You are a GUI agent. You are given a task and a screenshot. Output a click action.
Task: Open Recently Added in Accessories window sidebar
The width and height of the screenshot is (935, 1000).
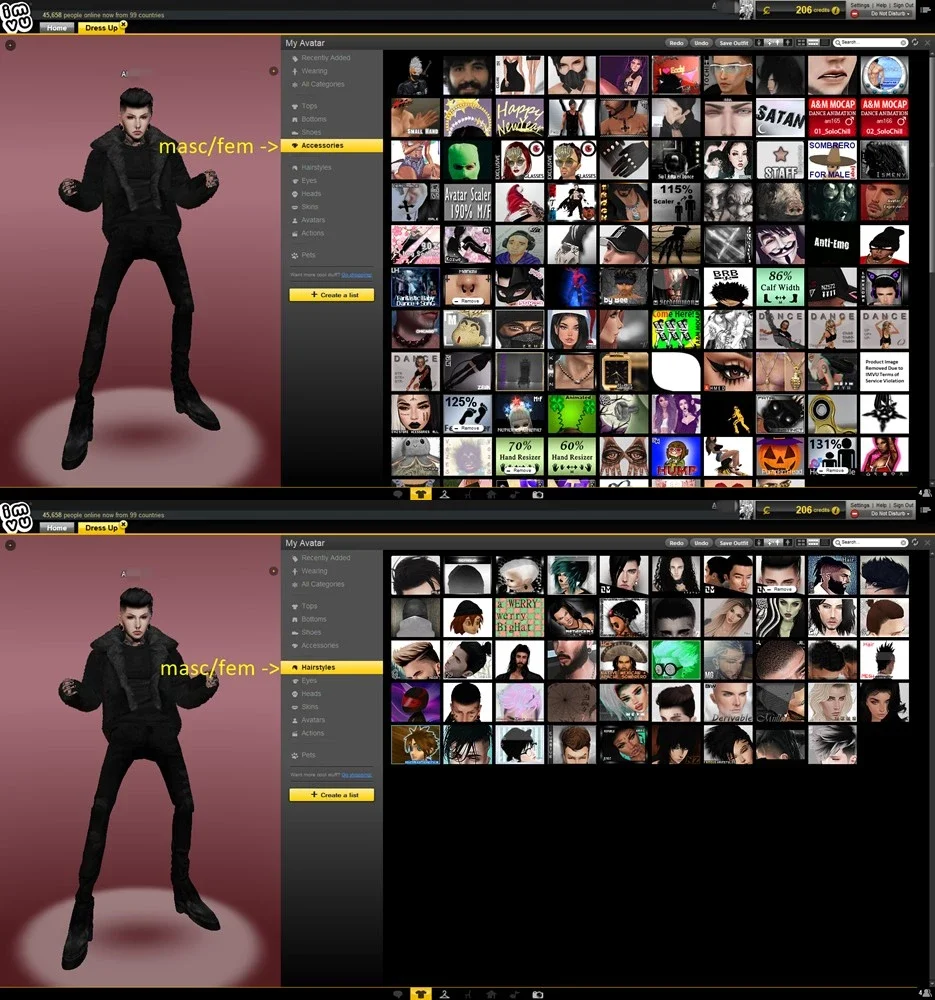click(325, 57)
